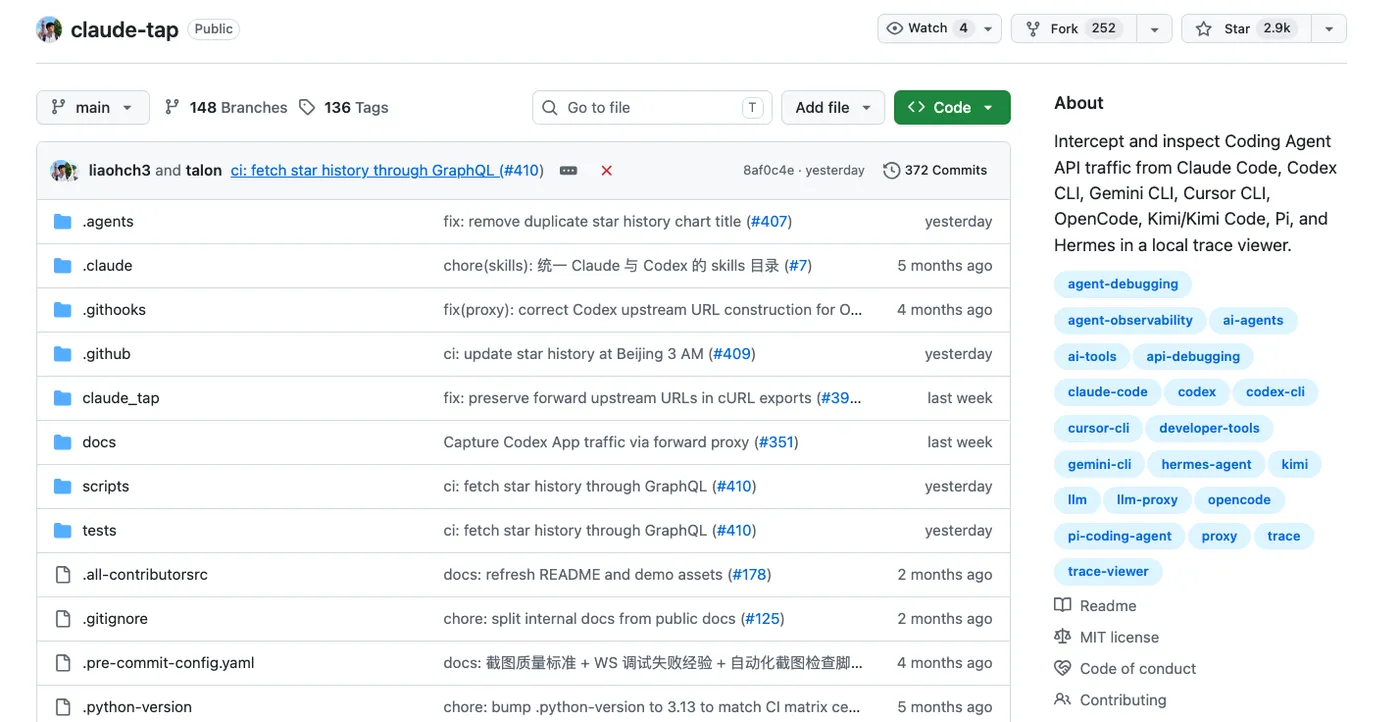The height and width of the screenshot is (722, 1400).
Task: Select the claude-code topic tag
Action: point(1108,392)
